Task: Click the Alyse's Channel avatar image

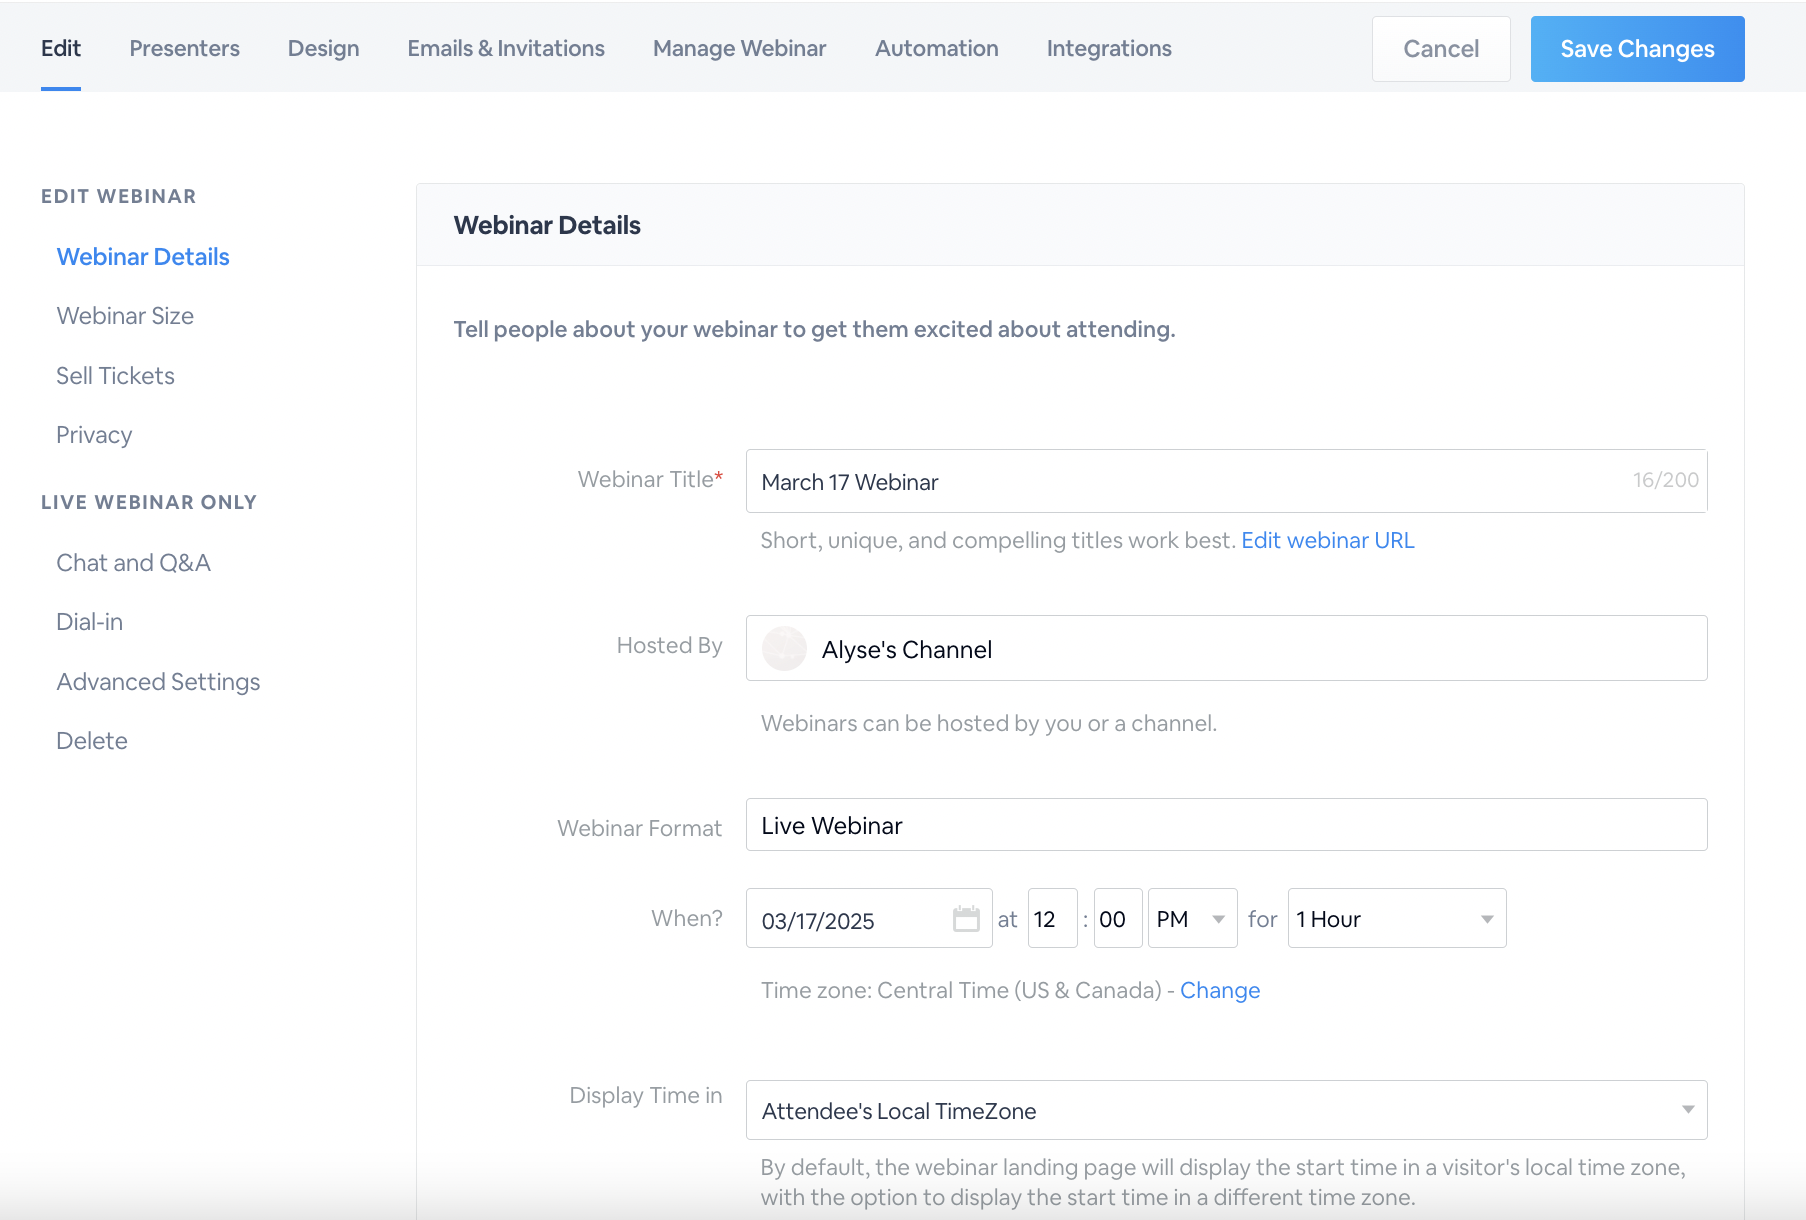Action: click(x=785, y=648)
